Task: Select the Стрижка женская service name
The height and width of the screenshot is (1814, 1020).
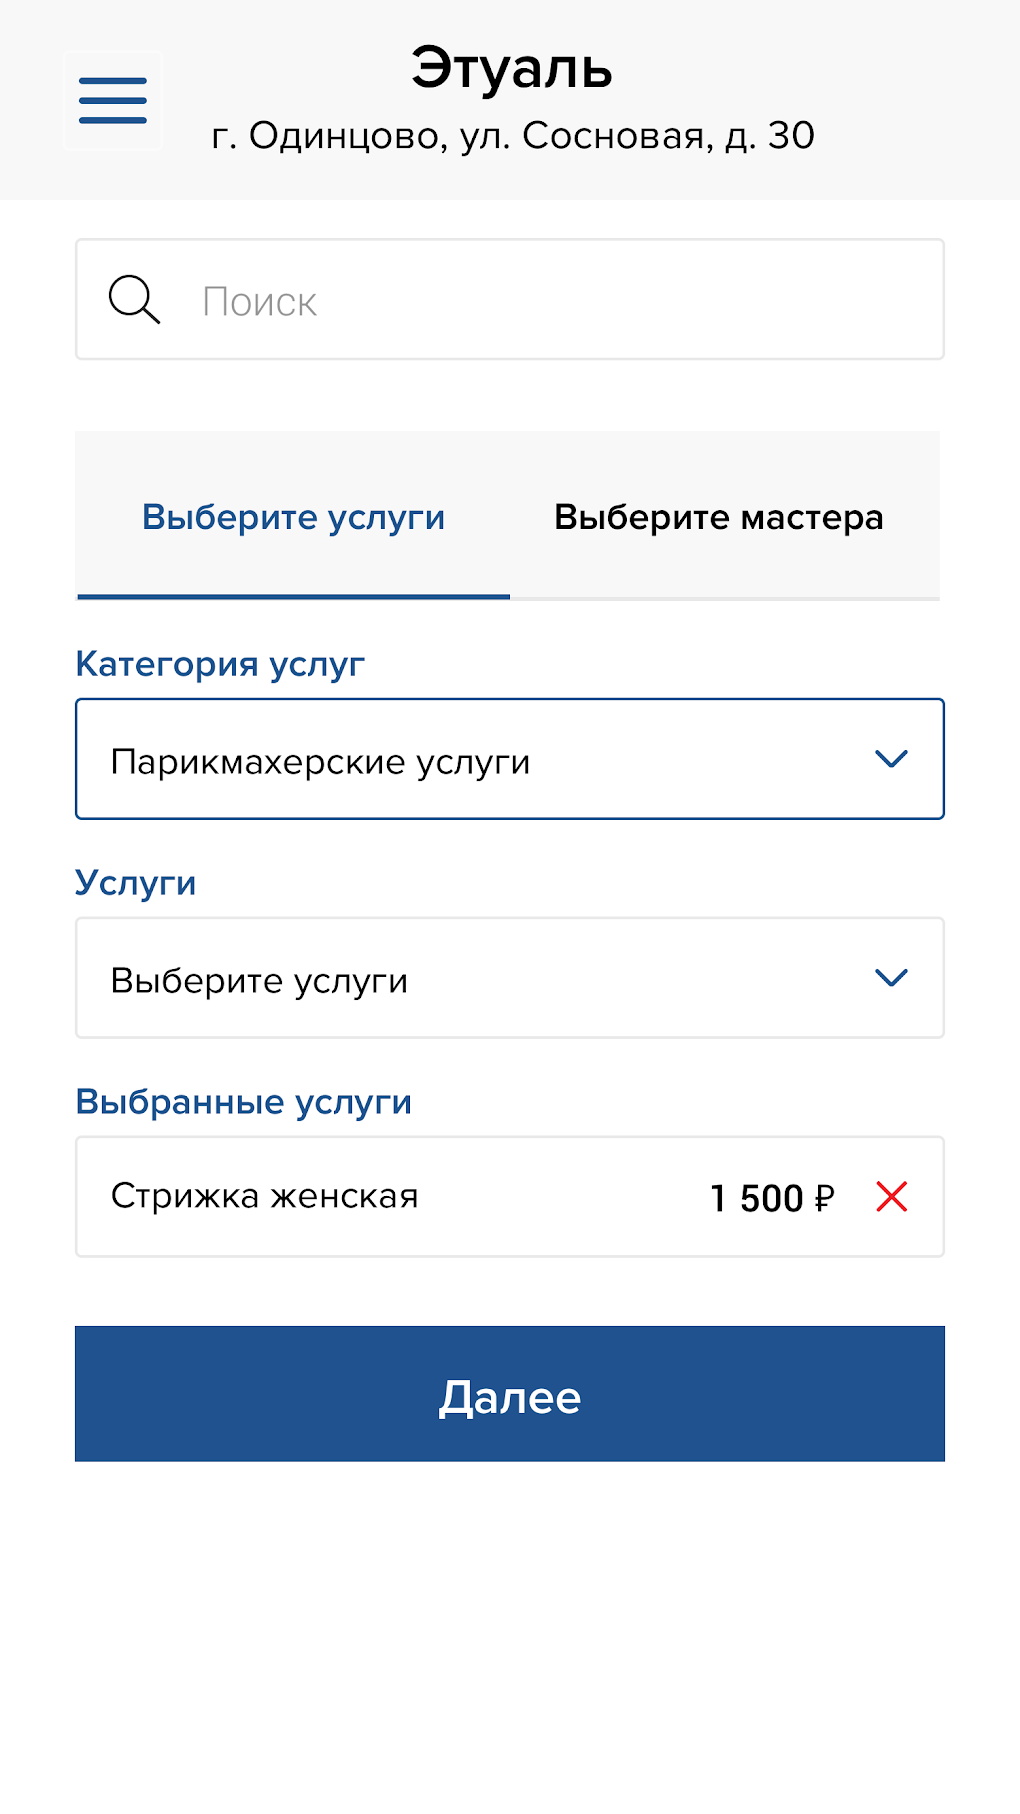Action: [265, 1196]
